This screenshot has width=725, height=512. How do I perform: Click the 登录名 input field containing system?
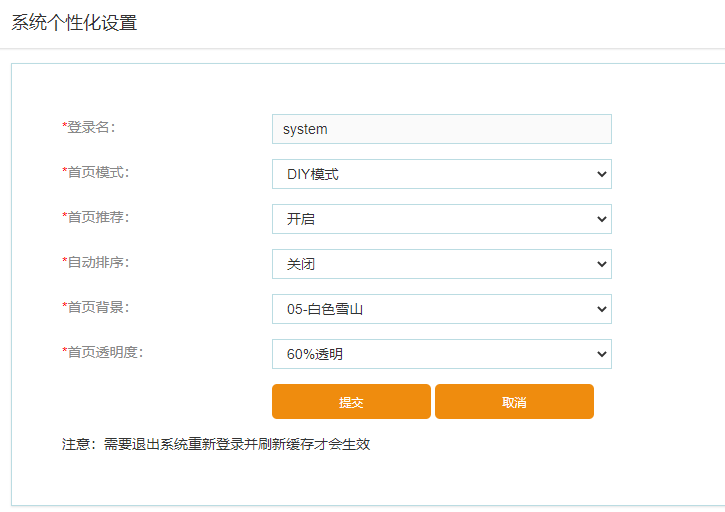click(441, 129)
